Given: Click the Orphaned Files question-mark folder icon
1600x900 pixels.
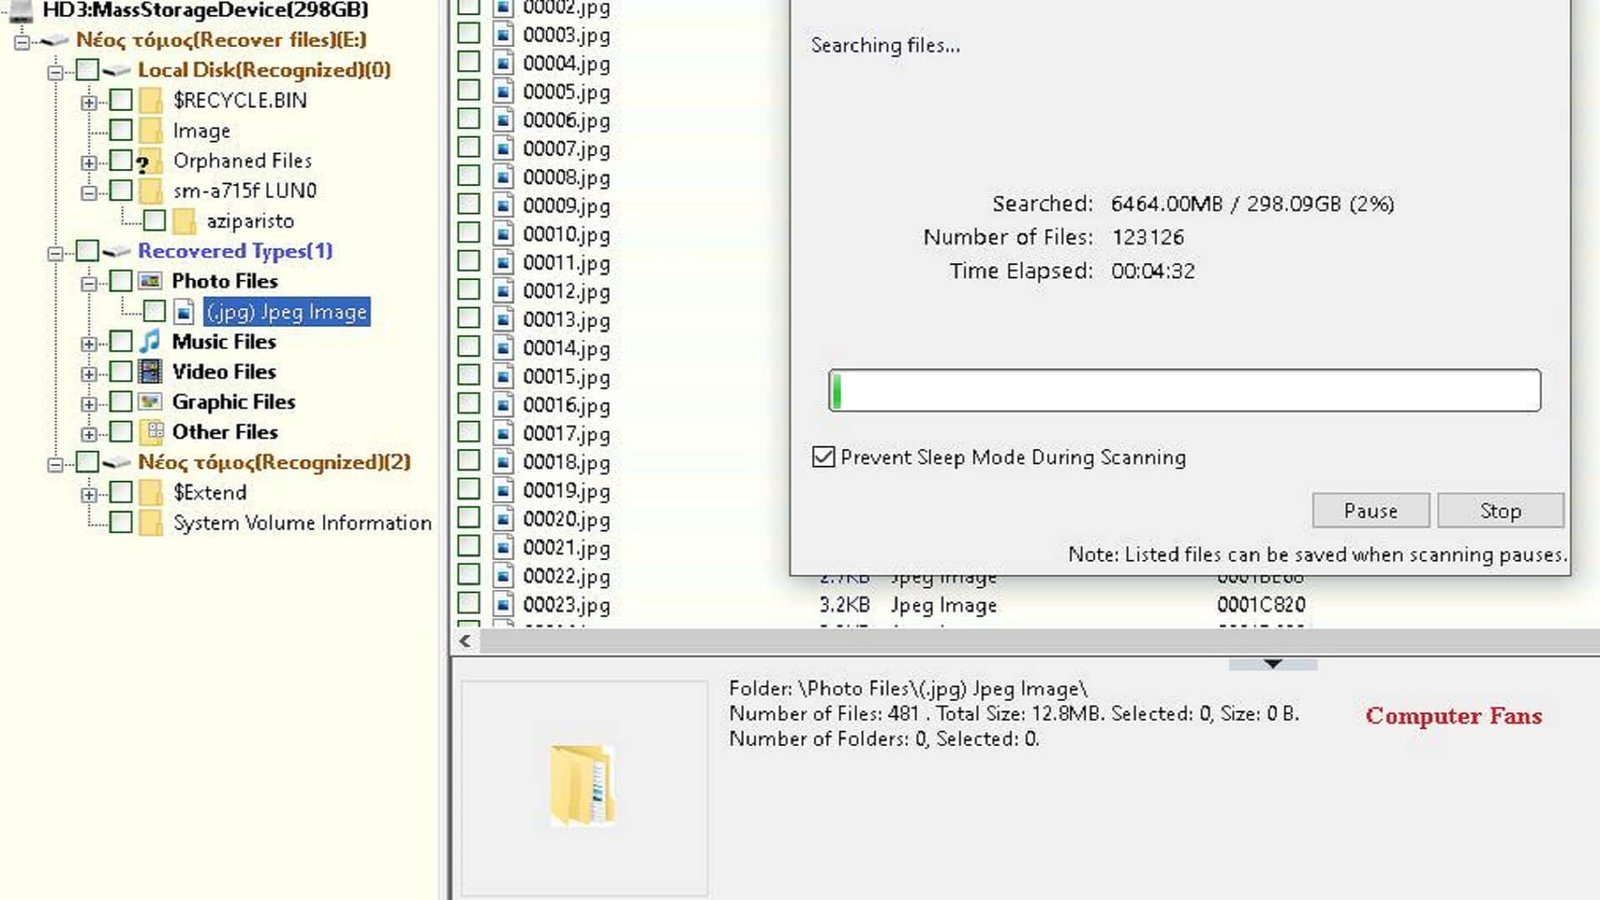Looking at the screenshot, I should click(x=151, y=161).
